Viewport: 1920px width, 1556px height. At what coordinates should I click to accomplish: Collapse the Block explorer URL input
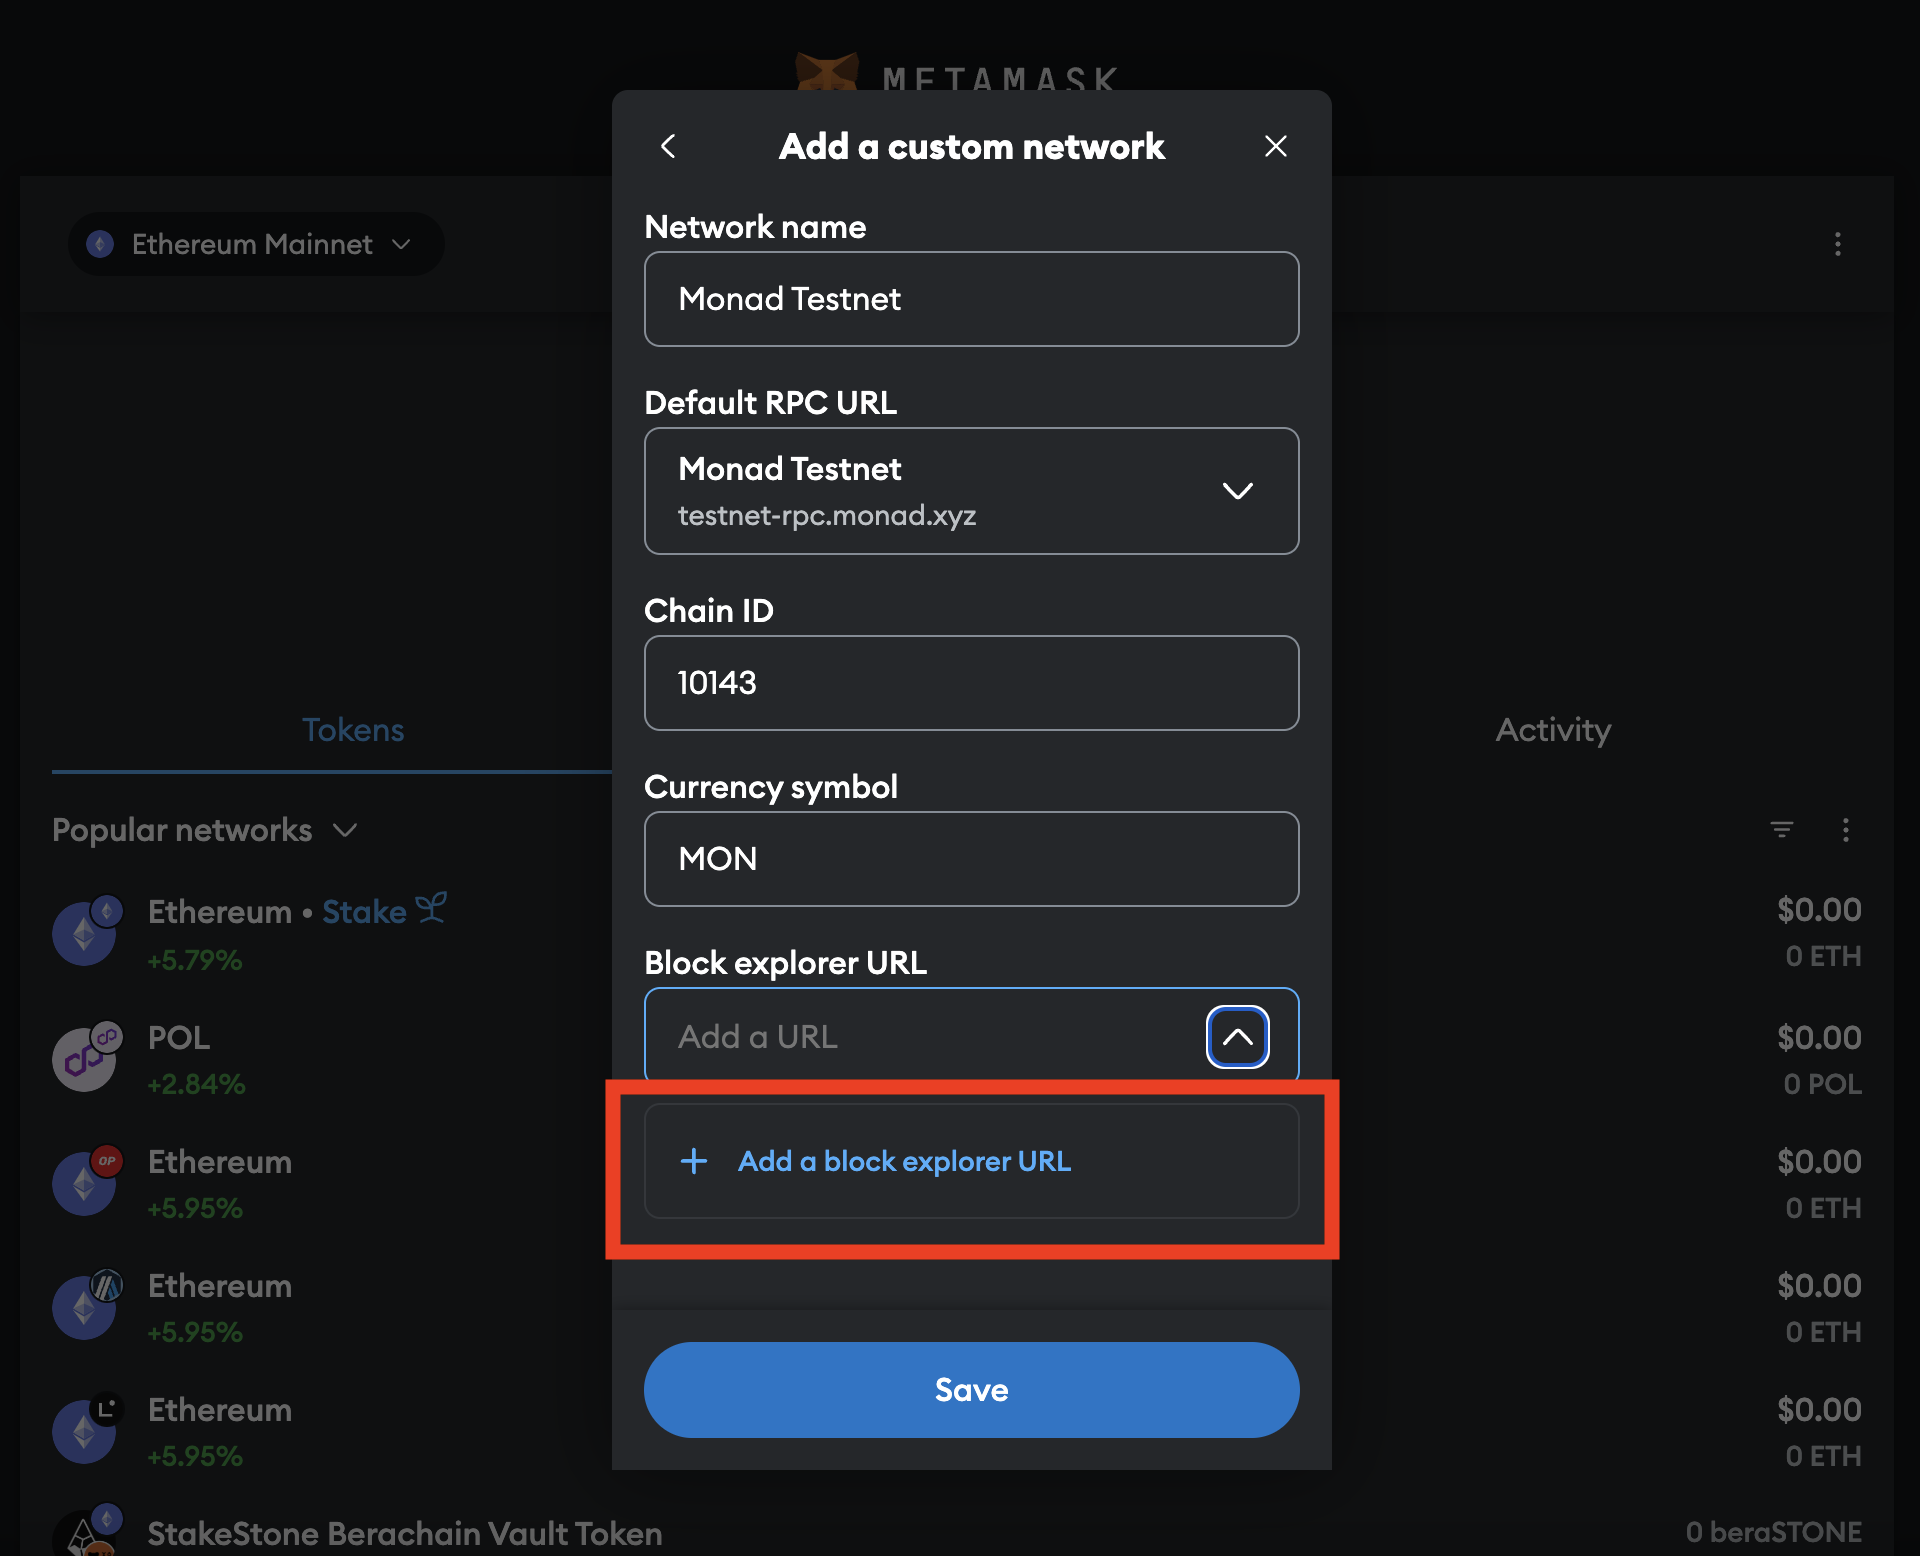click(1237, 1037)
